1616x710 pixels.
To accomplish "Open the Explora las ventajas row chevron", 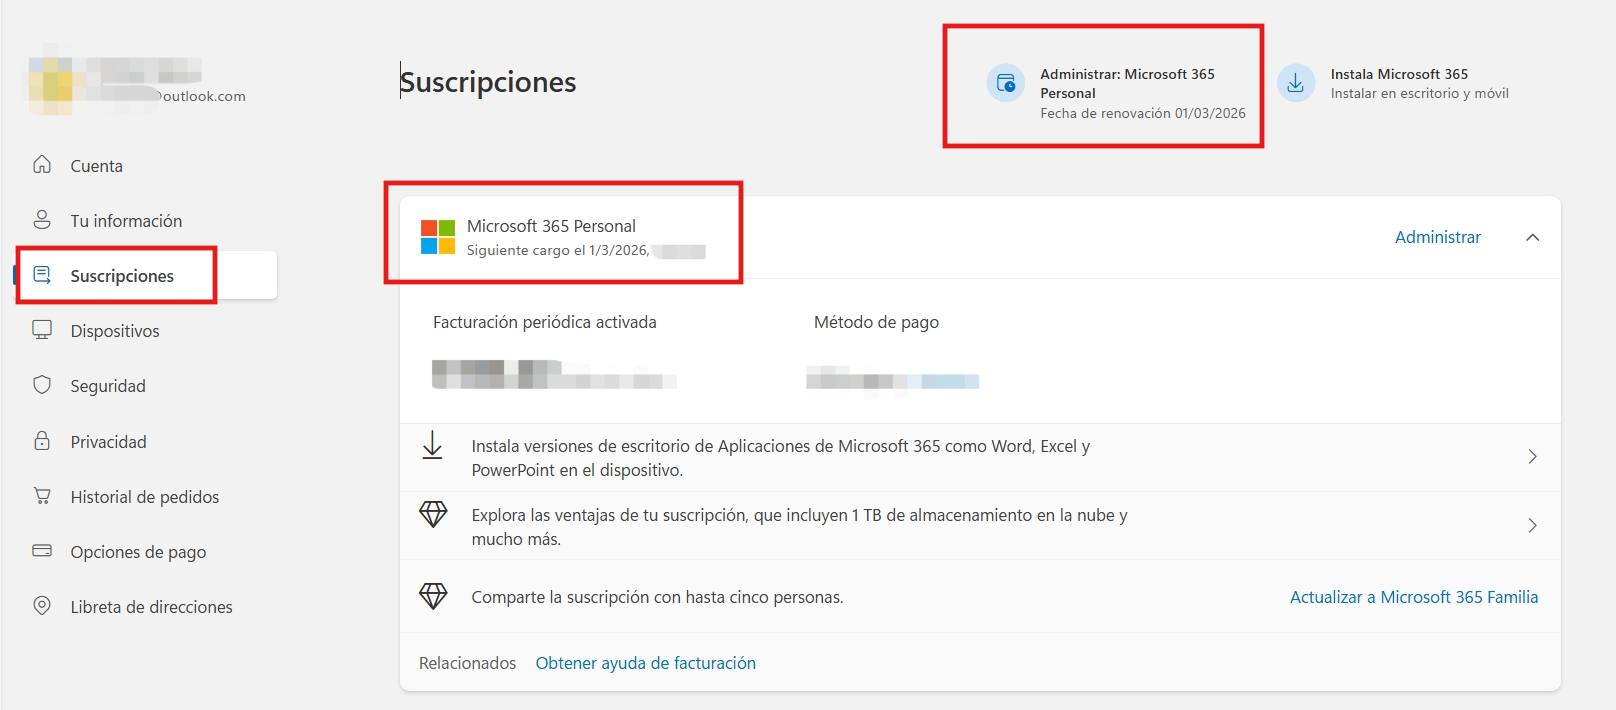I will click(x=1532, y=526).
